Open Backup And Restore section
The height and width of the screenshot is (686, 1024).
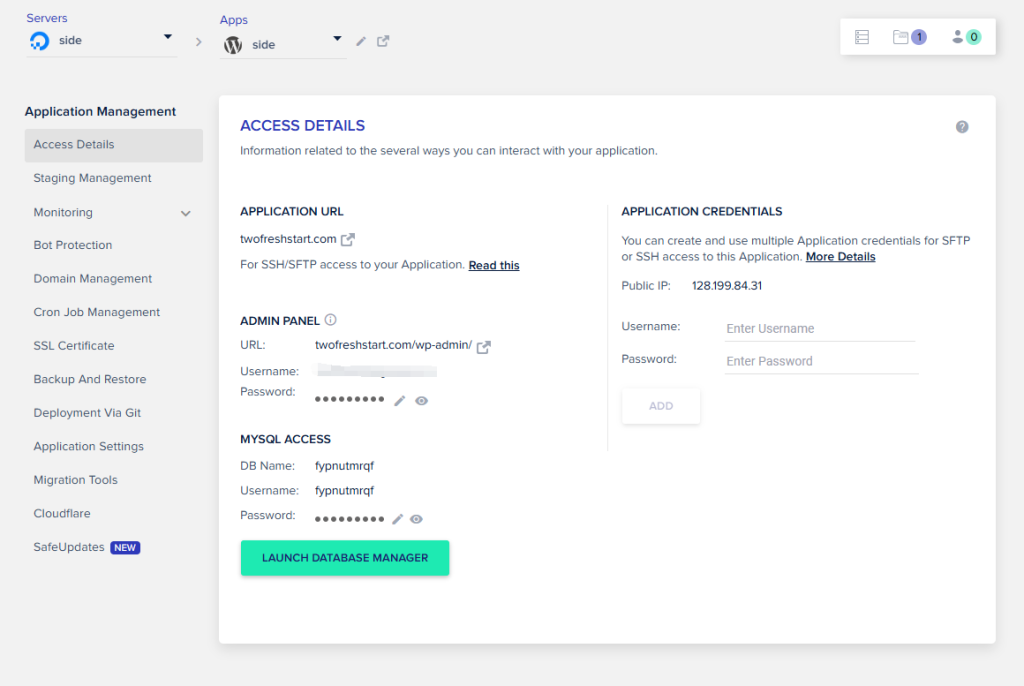click(89, 379)
